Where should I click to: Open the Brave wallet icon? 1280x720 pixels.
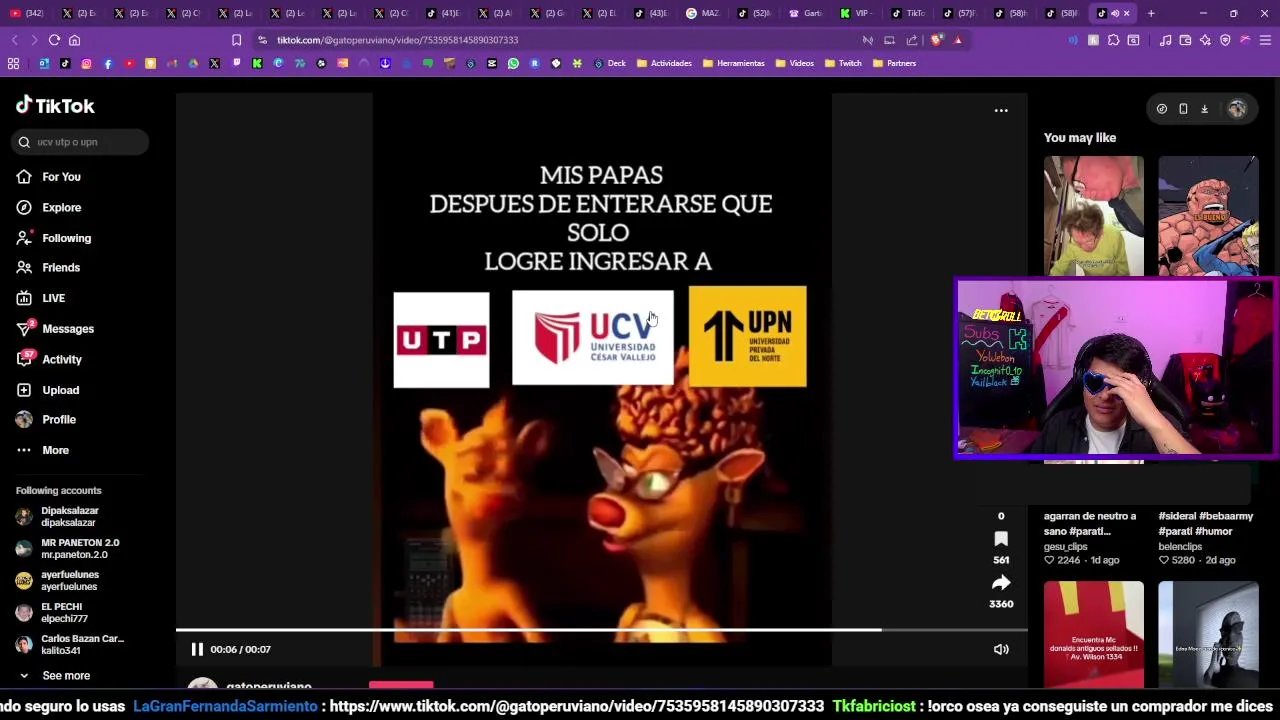point(1185,40)
